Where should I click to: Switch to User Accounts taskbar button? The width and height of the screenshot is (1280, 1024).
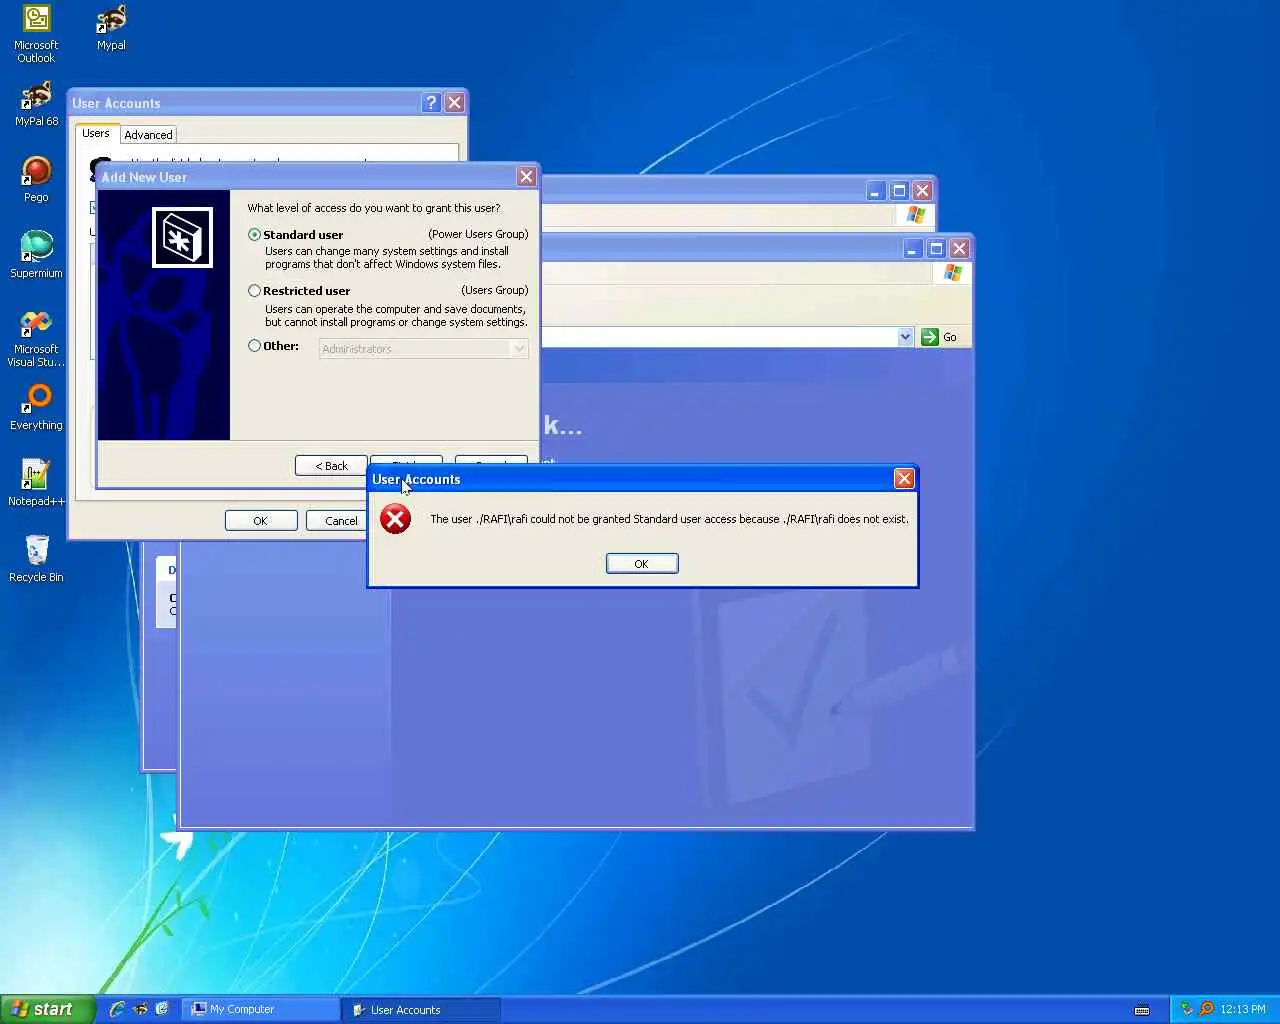click(421, 1009)
